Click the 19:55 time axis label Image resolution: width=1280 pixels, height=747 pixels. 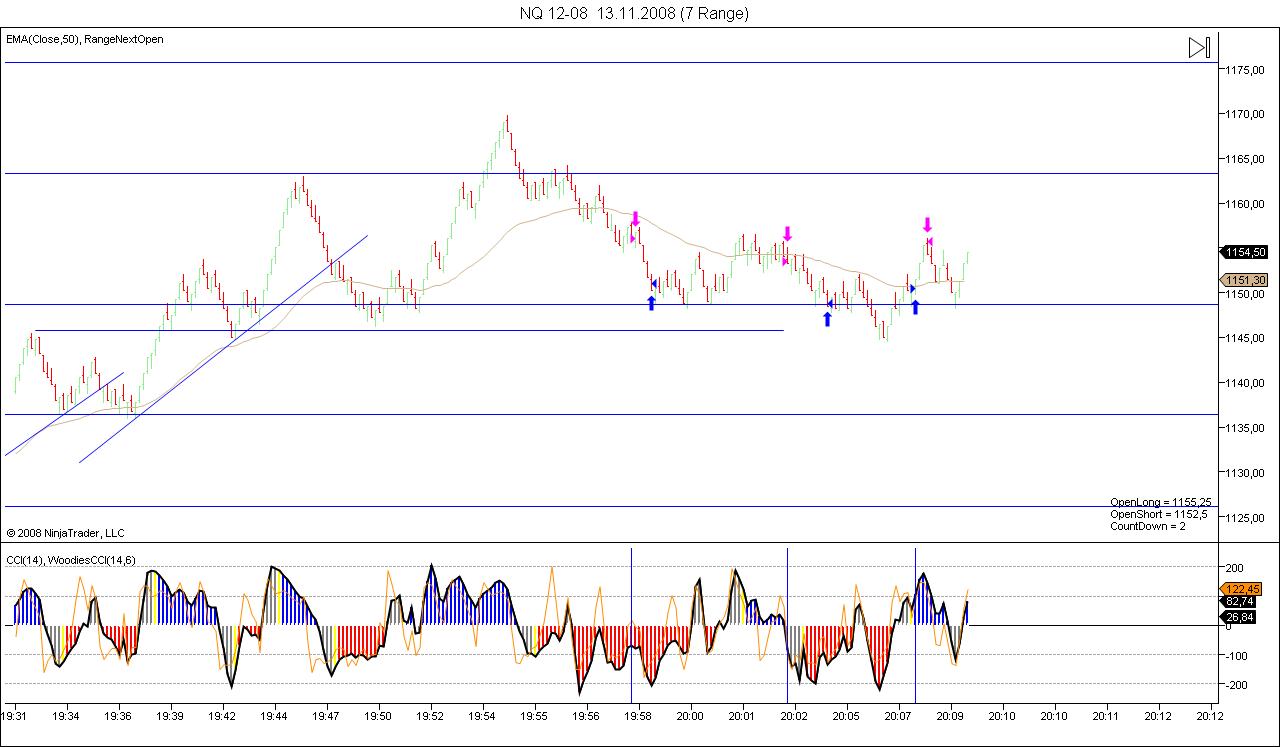click(x=535, y=716)
